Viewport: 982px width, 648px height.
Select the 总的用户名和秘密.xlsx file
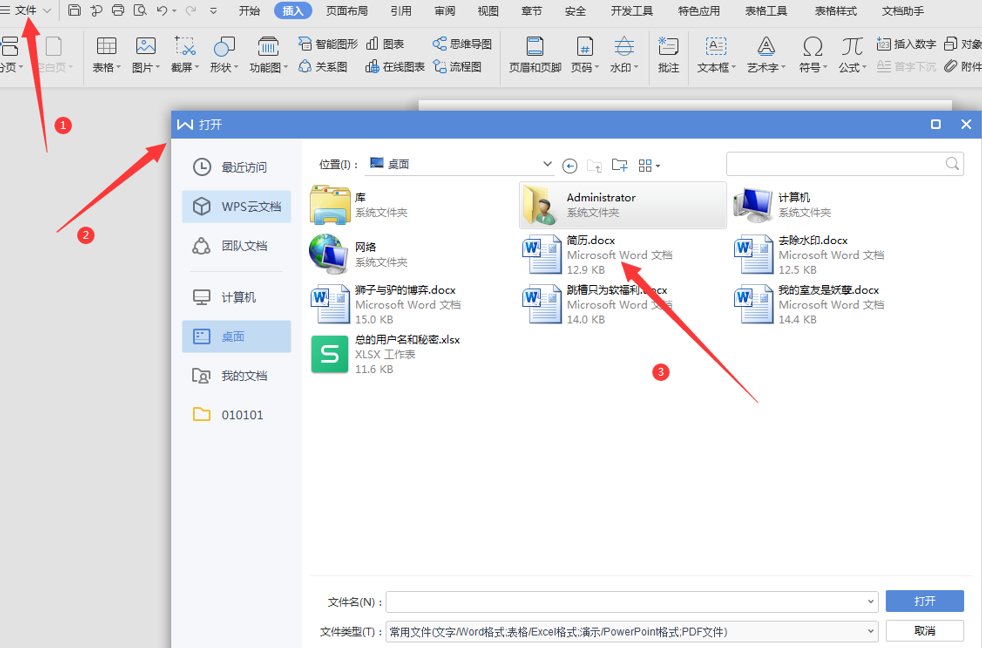[411, 354]
